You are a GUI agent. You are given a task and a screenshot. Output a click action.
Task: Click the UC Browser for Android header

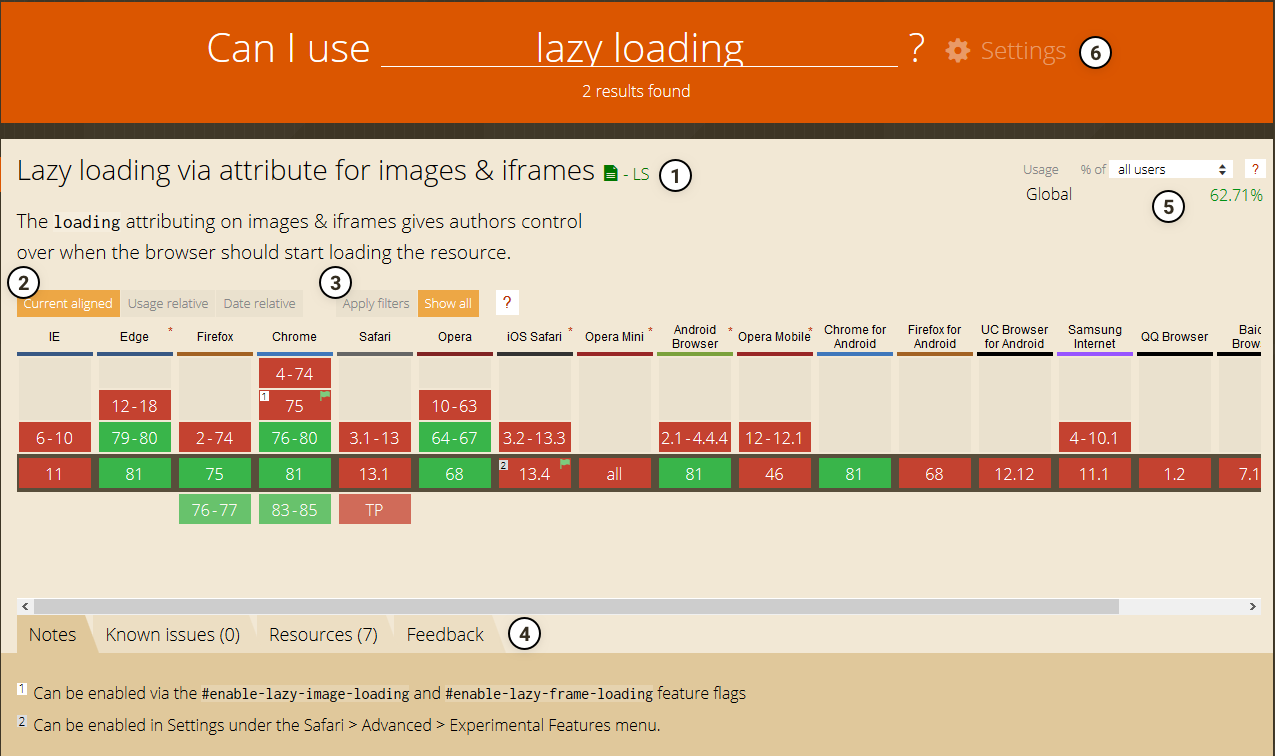(x=1015, y=337)
